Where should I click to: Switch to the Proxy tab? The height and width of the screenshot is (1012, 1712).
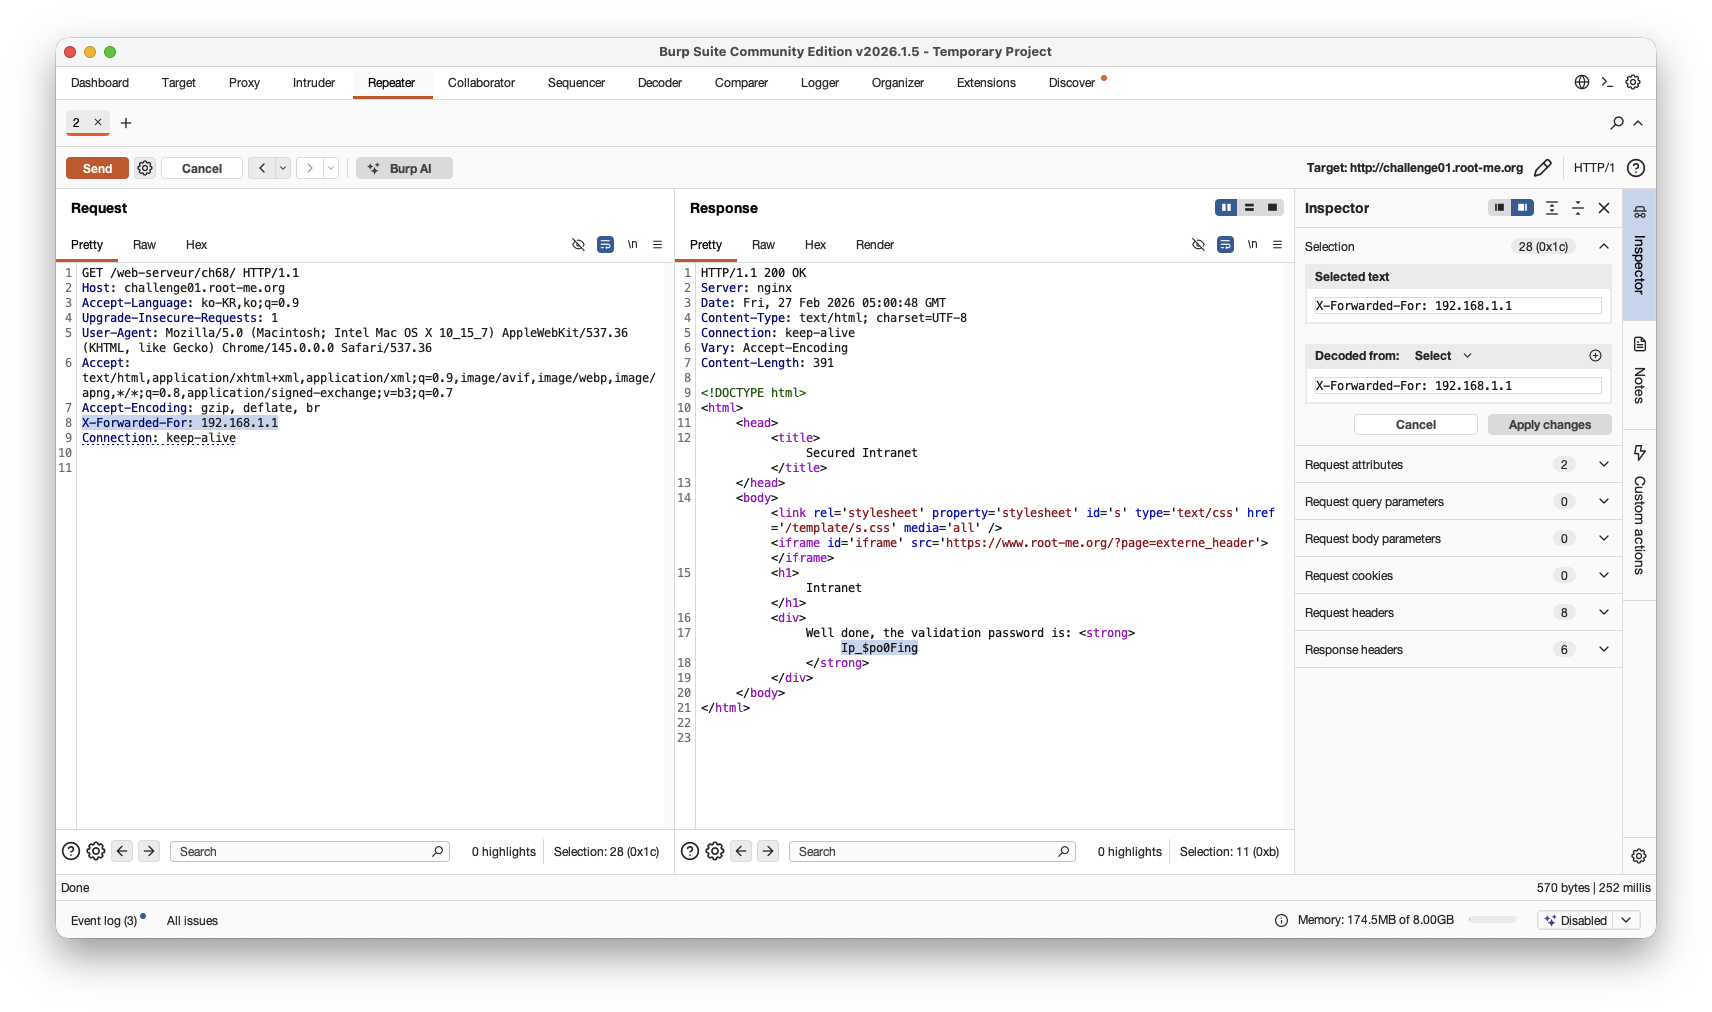pos(244,83)
